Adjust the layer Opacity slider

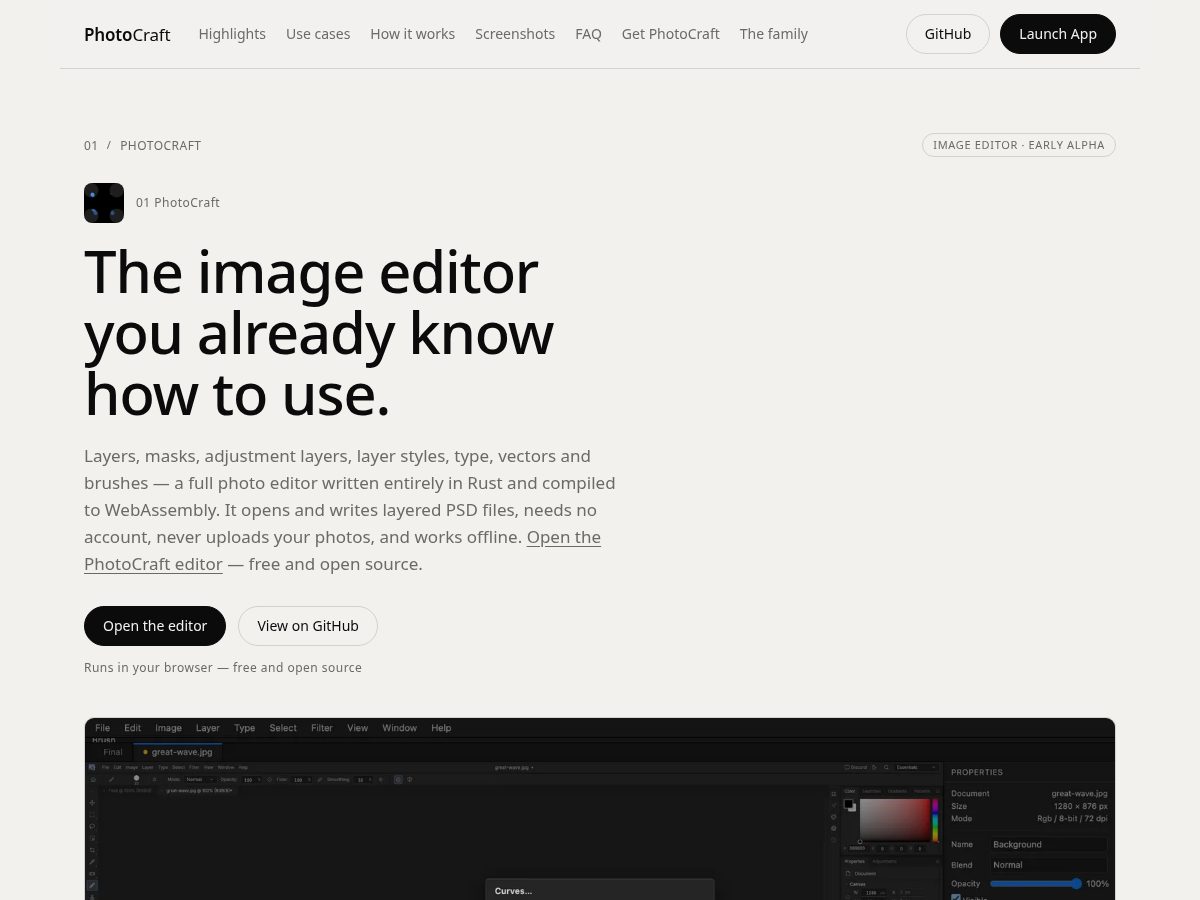point(1036,884)
